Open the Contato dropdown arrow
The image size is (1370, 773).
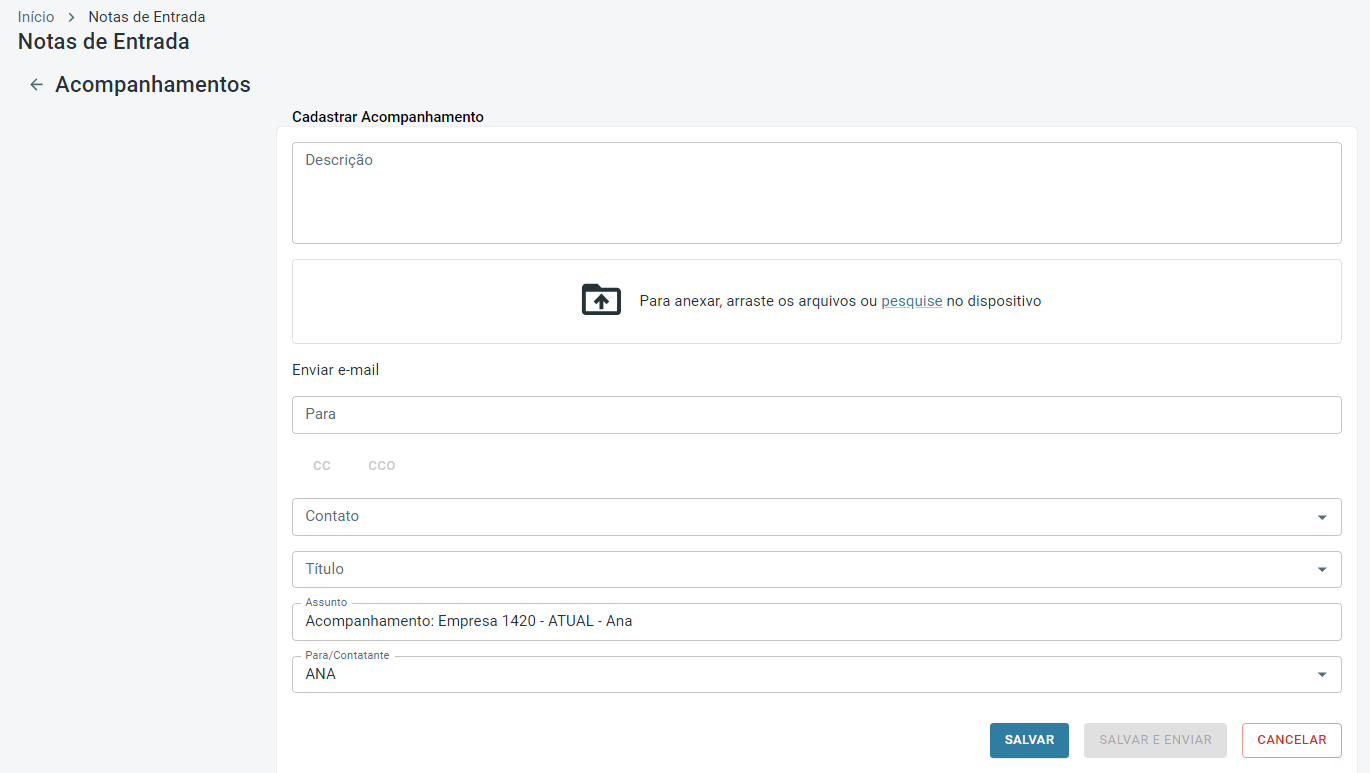pos(1322,517)
